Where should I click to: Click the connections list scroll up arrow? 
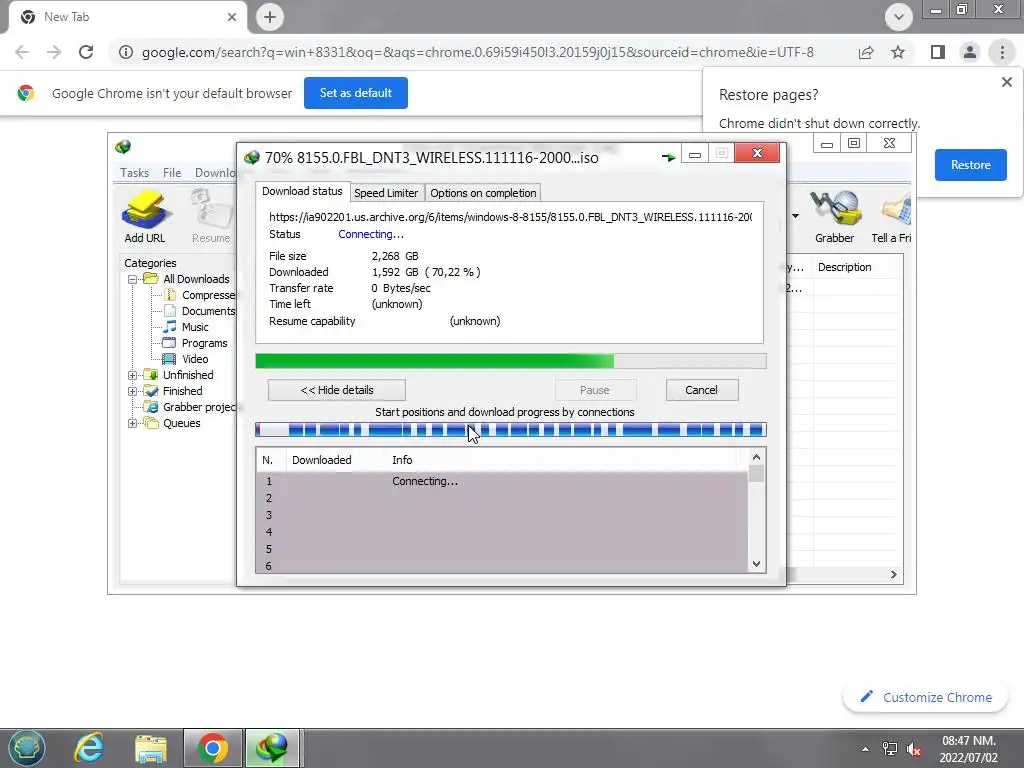(756, 458)
